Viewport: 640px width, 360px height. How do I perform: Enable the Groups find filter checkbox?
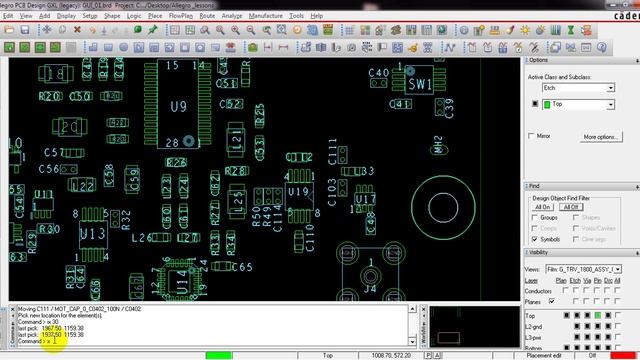535,218
